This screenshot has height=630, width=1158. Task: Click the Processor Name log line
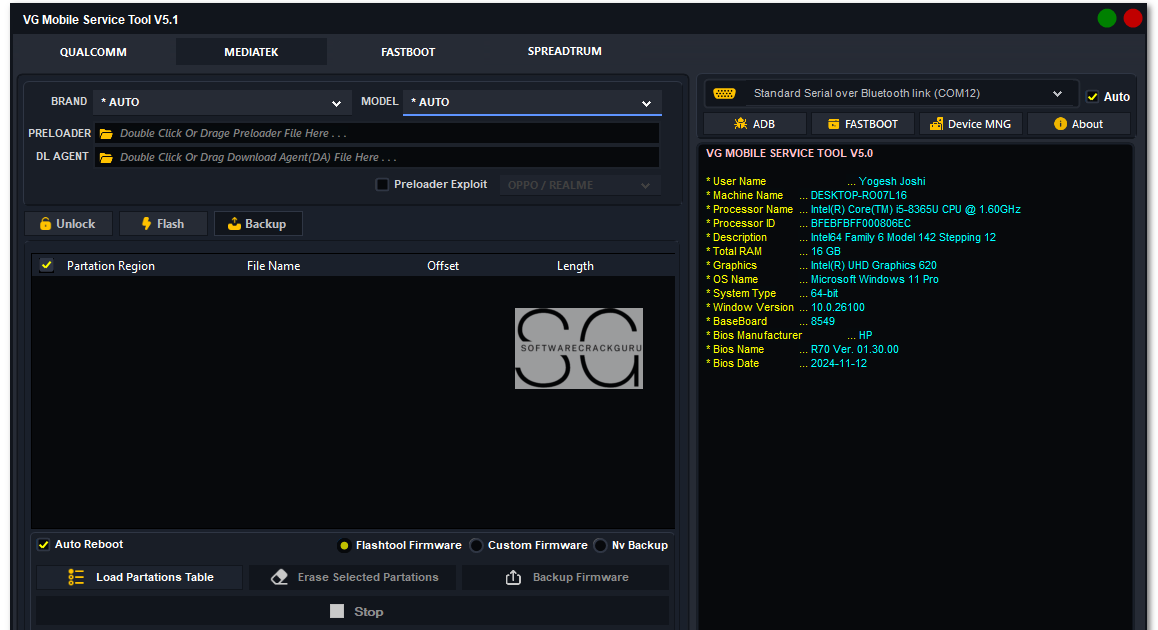pos(863,209)
